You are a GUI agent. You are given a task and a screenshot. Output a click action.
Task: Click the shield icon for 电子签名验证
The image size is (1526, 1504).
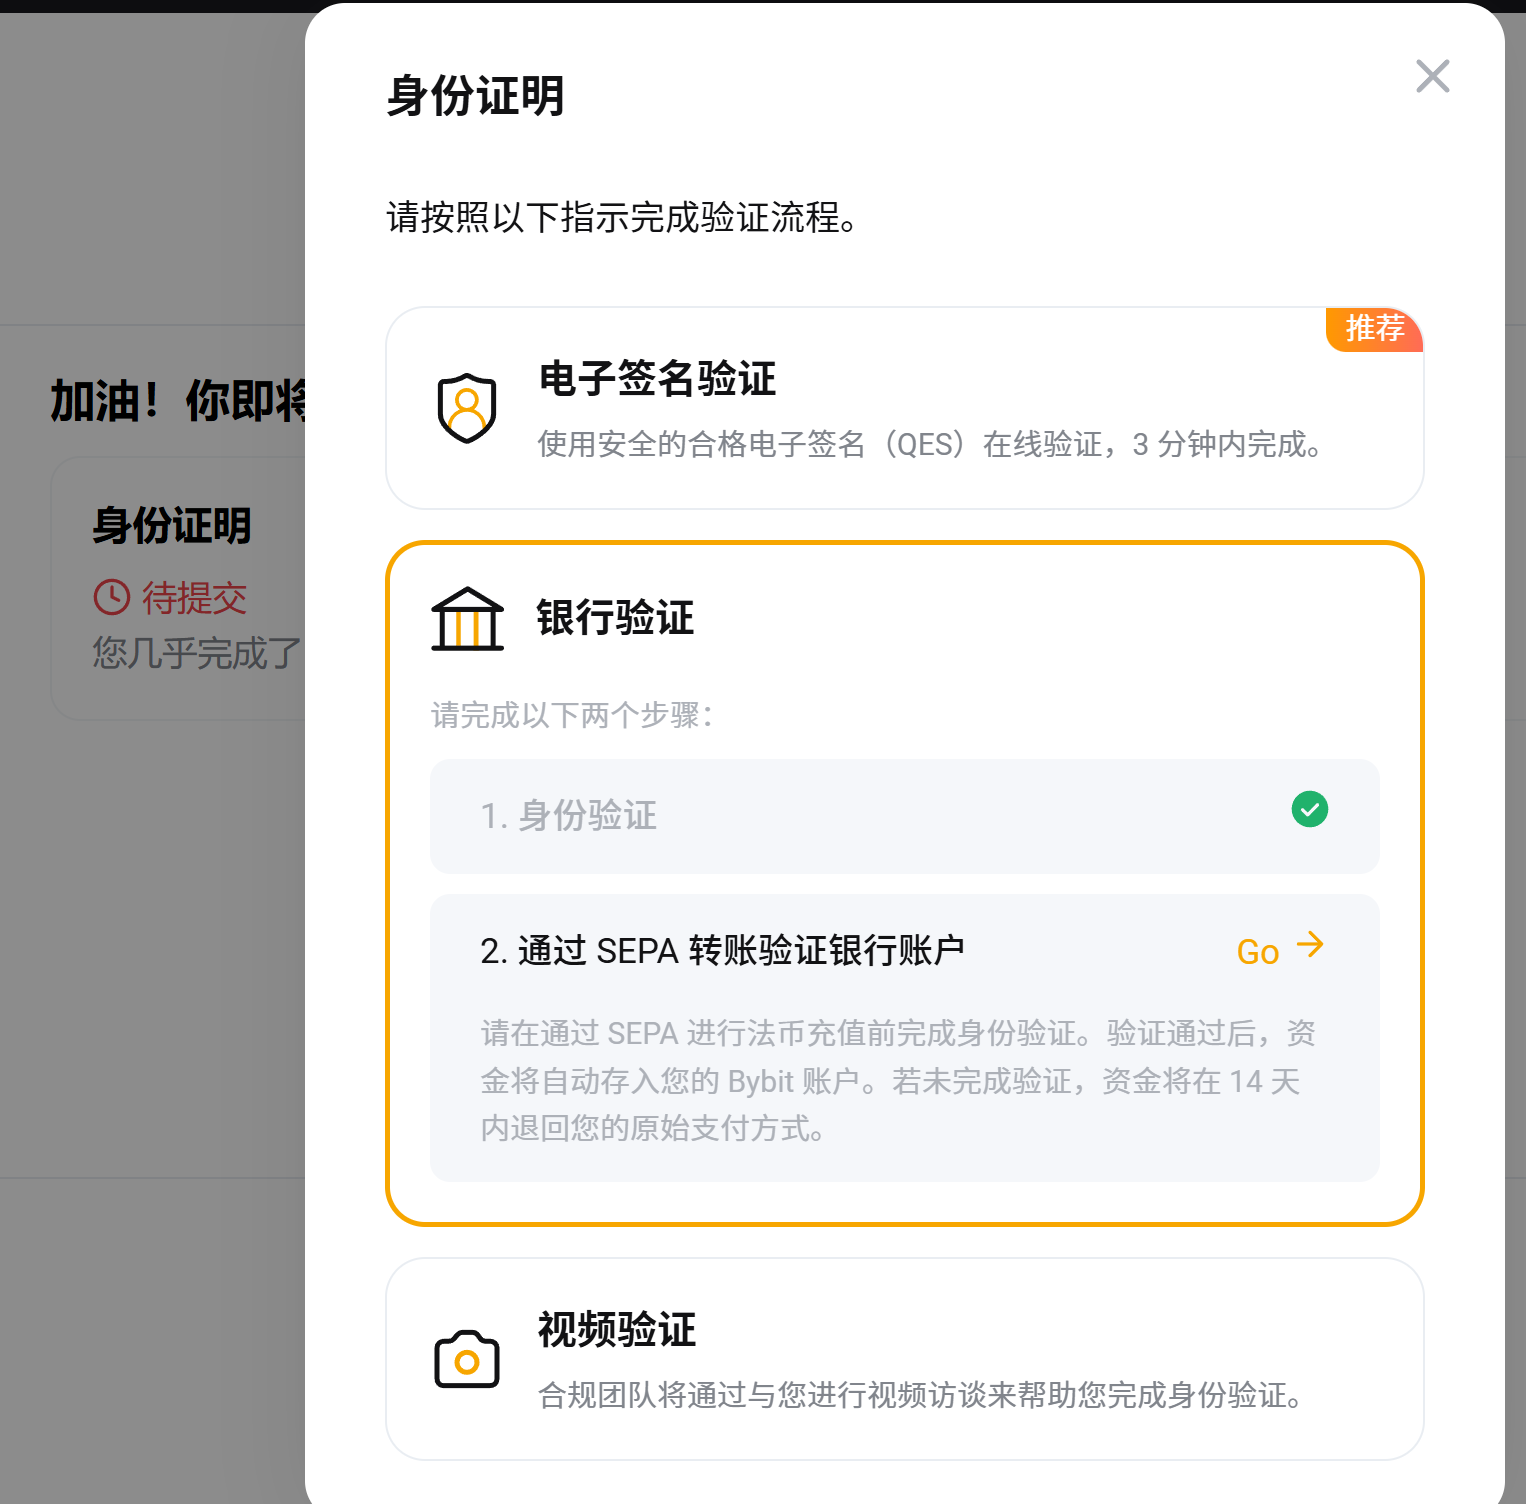pyautogui.click(x=467, y=408)
